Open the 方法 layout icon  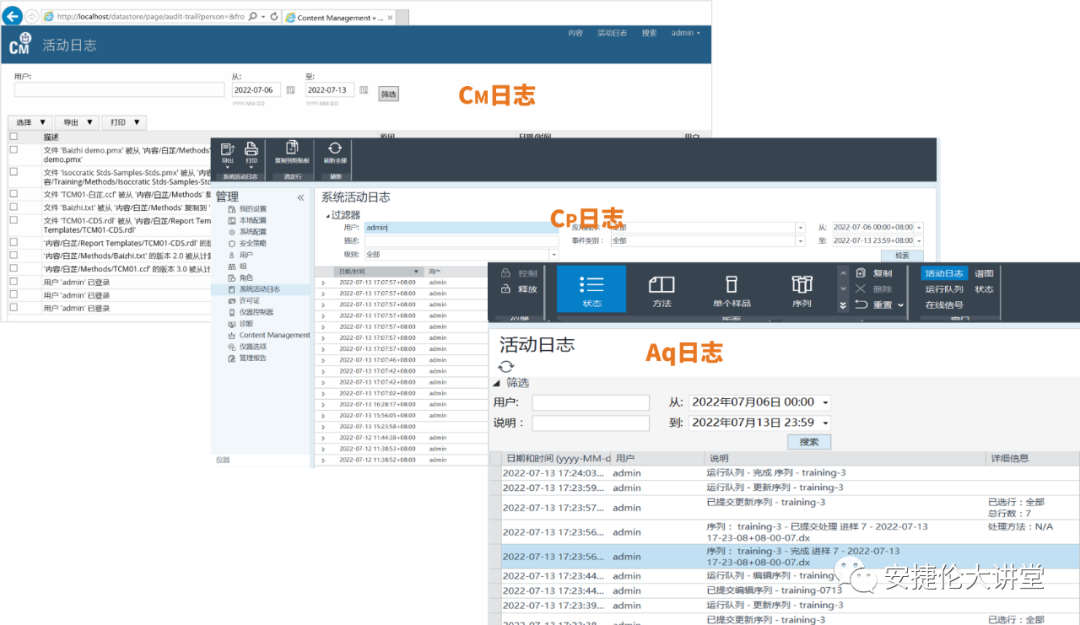pos(662,288)
